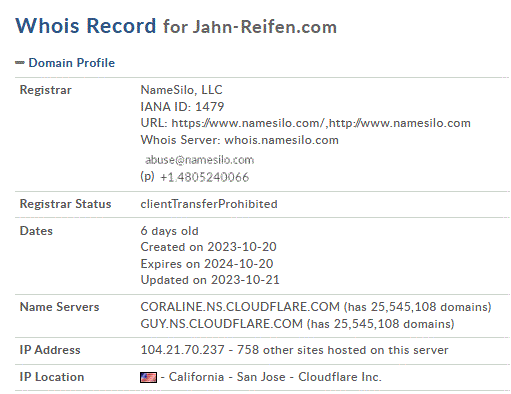Viewport: 511px width, 394px height.
Task: Click the 'Registrar Status' row label
Action: click(65, 204)
